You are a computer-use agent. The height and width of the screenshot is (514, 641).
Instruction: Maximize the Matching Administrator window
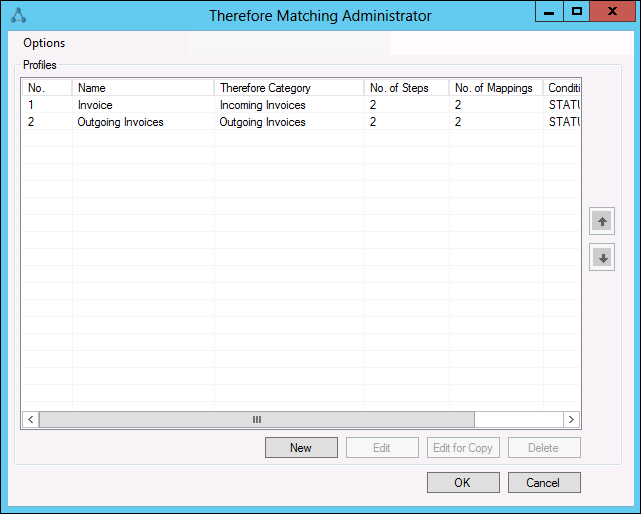[576, 11]
